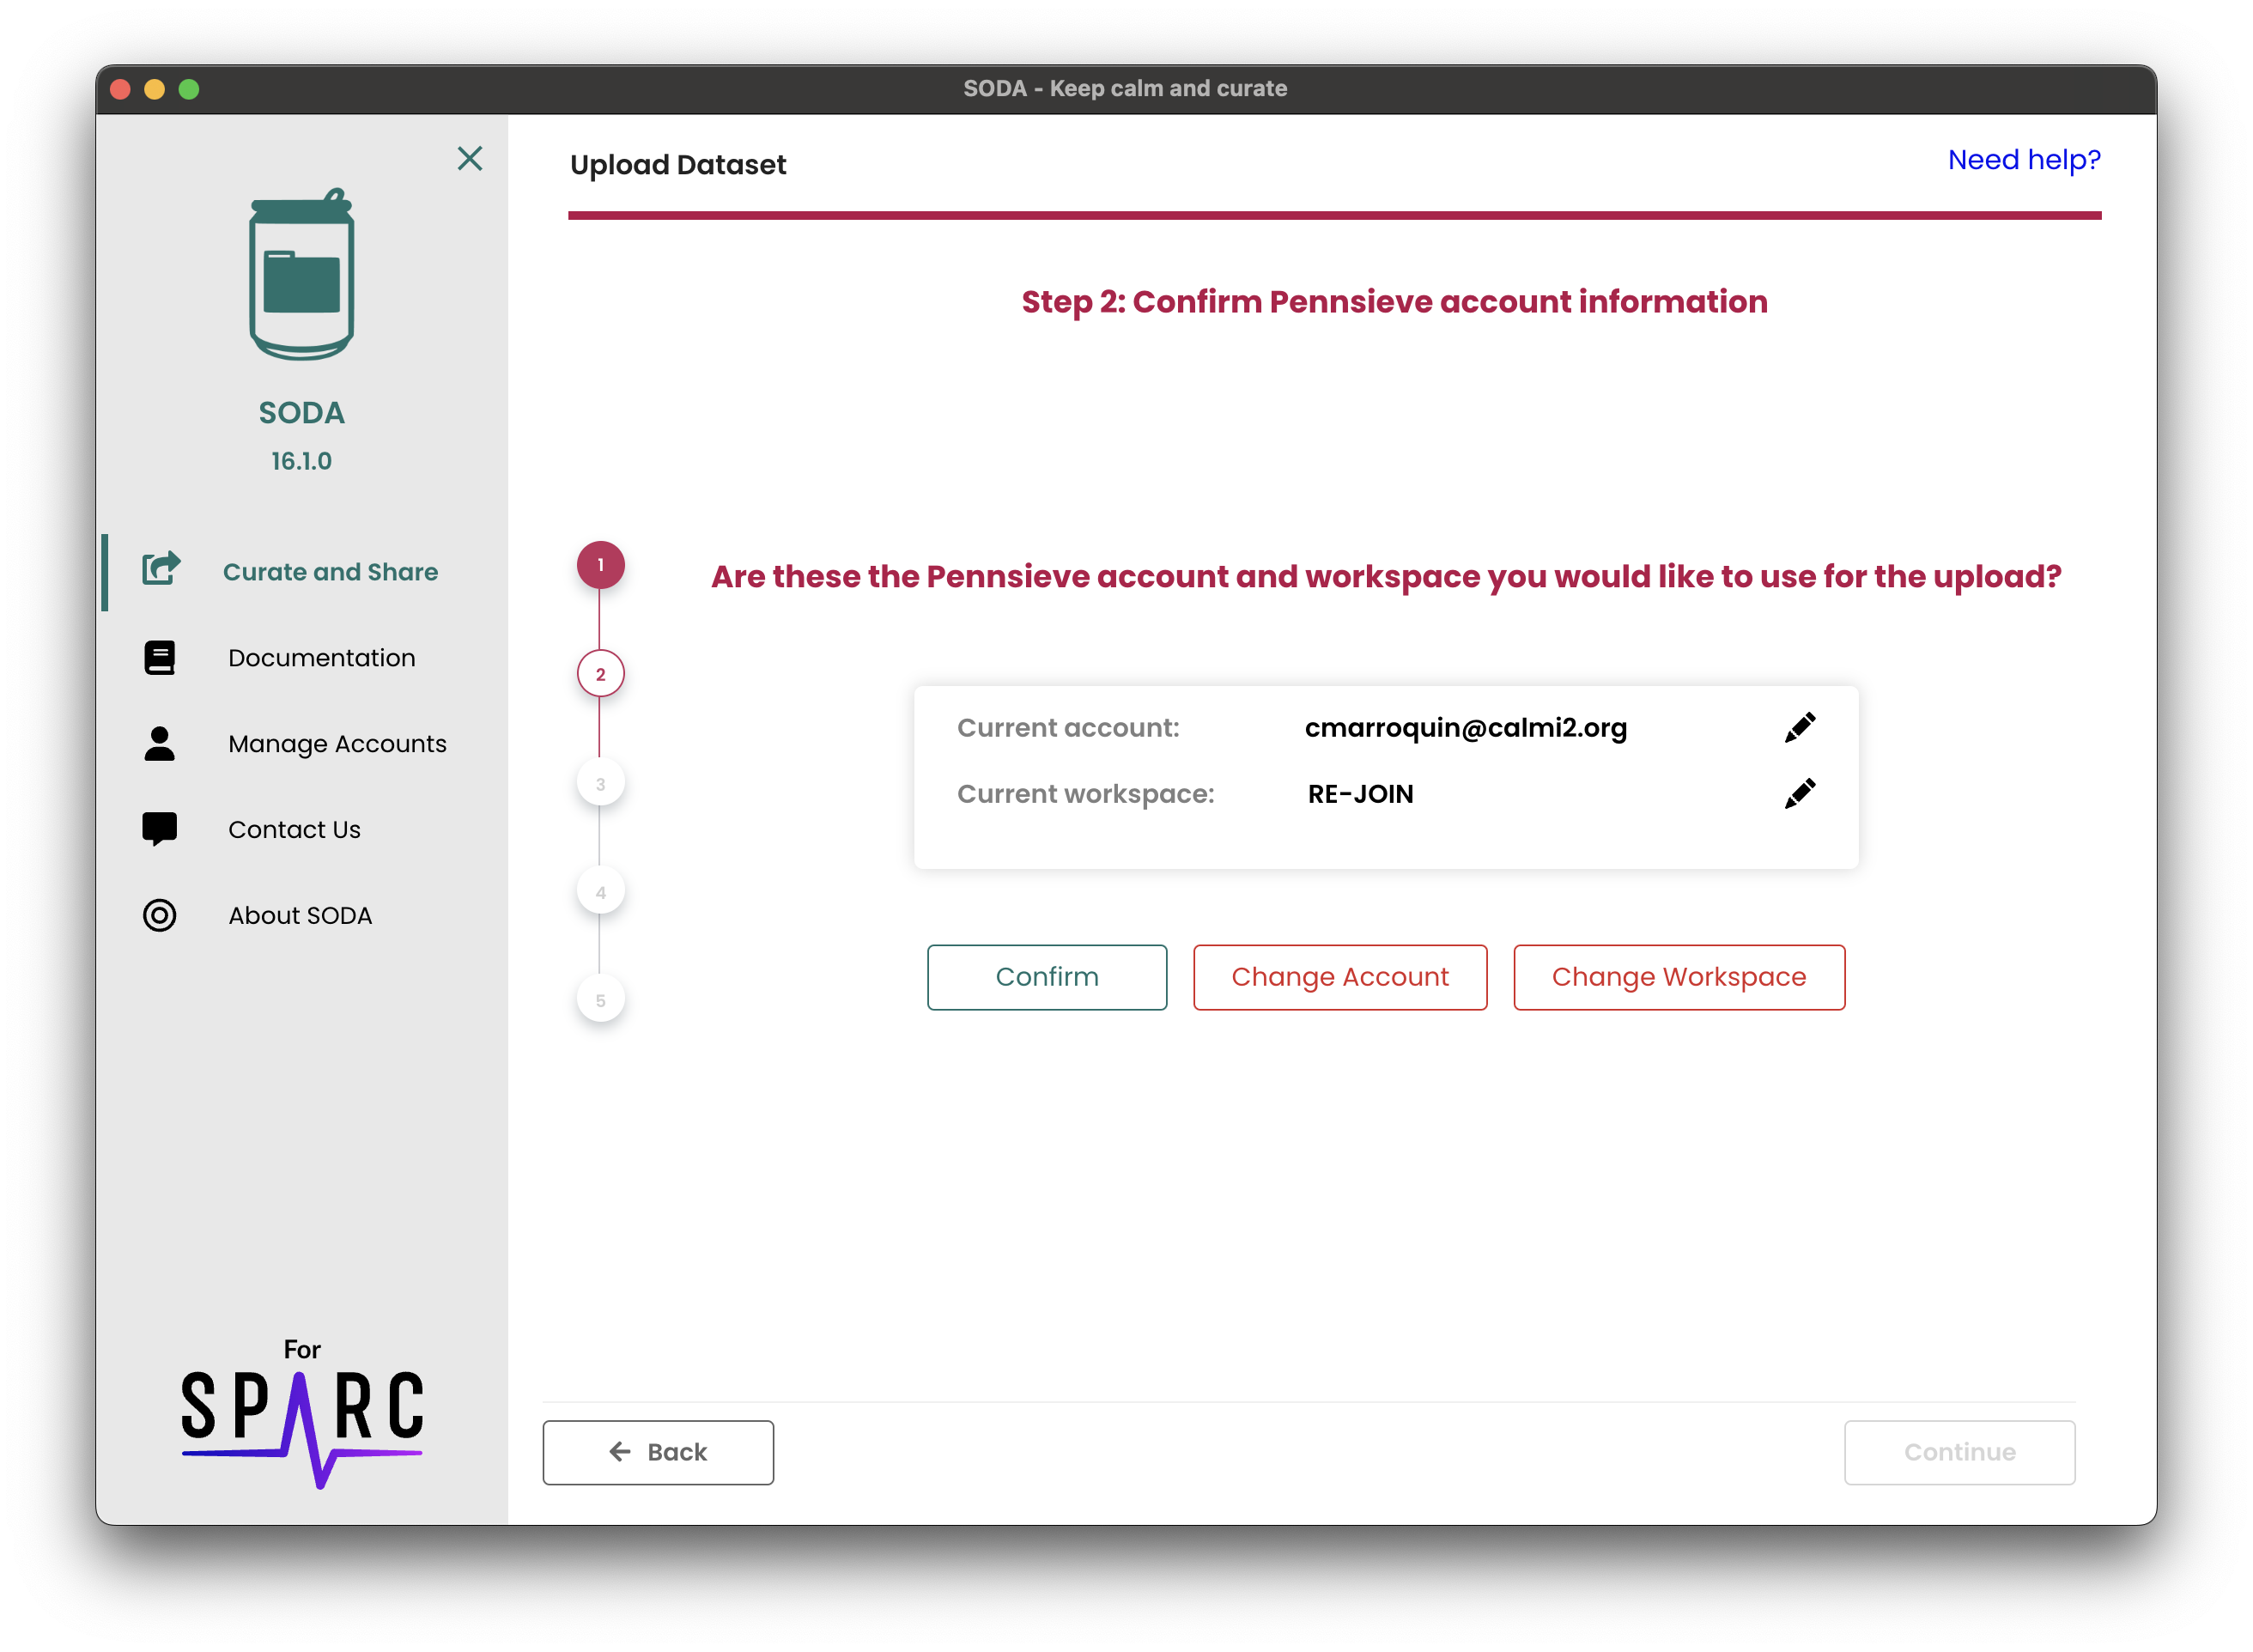Viewport: 2253px width, 1652px height.
Task: Select step 4 circle in progress tracker
Action: coord(600,892)
